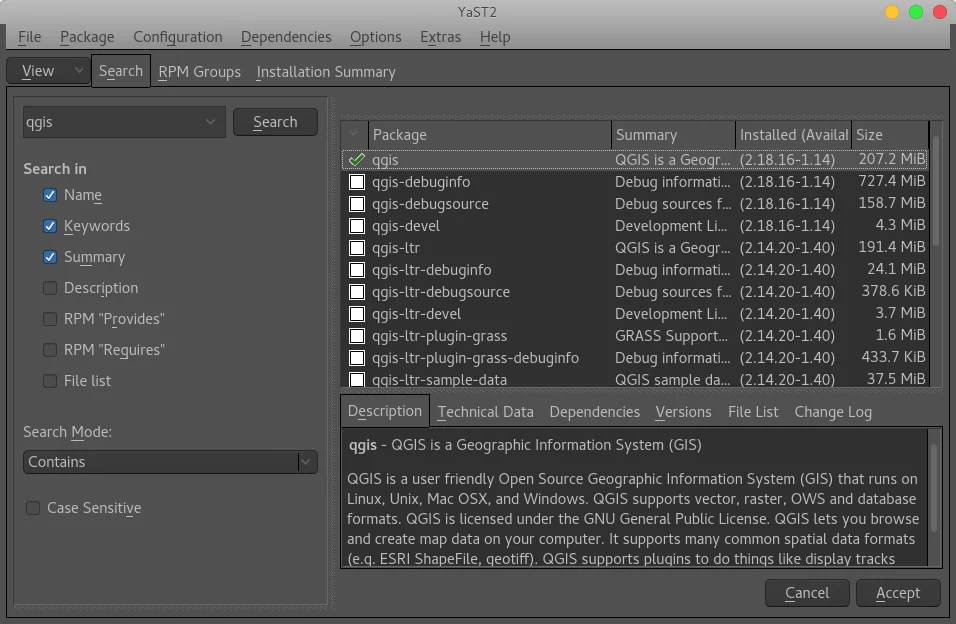Click the Accept button
This screenshot has height=624, width=956.
(x=897, y=593)
